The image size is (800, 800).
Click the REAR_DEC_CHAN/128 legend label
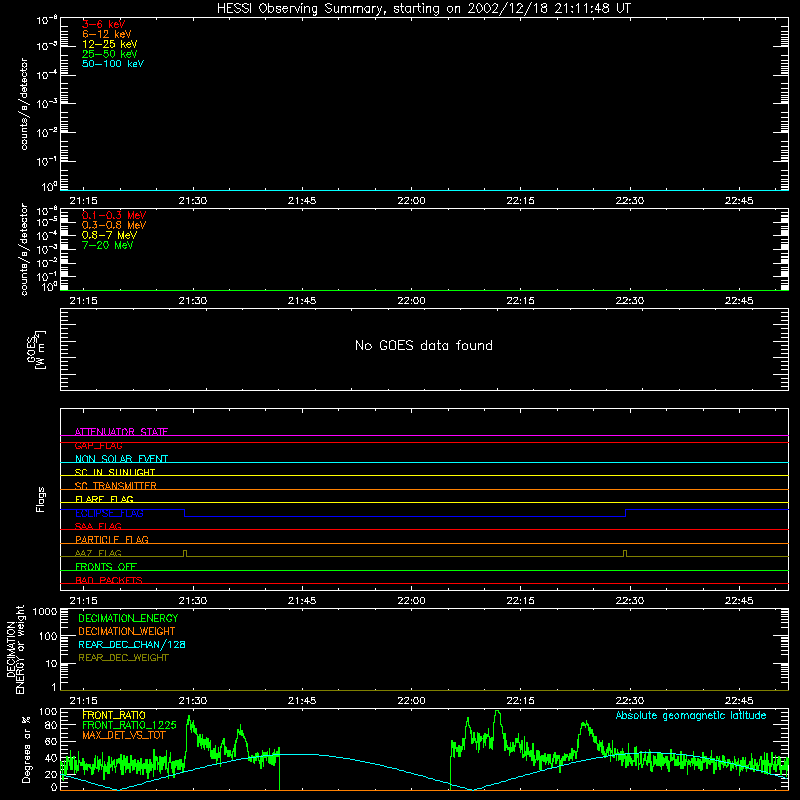132,644
